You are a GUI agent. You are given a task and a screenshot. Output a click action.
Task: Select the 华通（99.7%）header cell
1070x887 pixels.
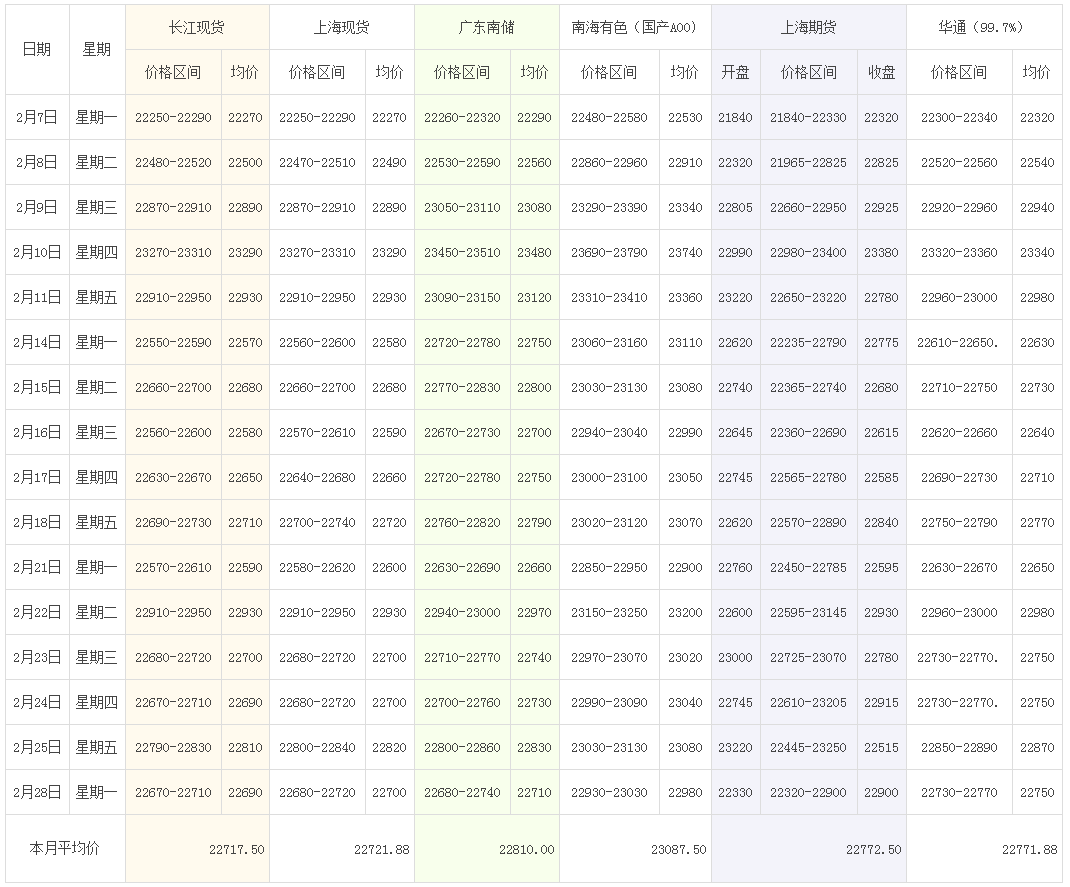coord(984,28)
